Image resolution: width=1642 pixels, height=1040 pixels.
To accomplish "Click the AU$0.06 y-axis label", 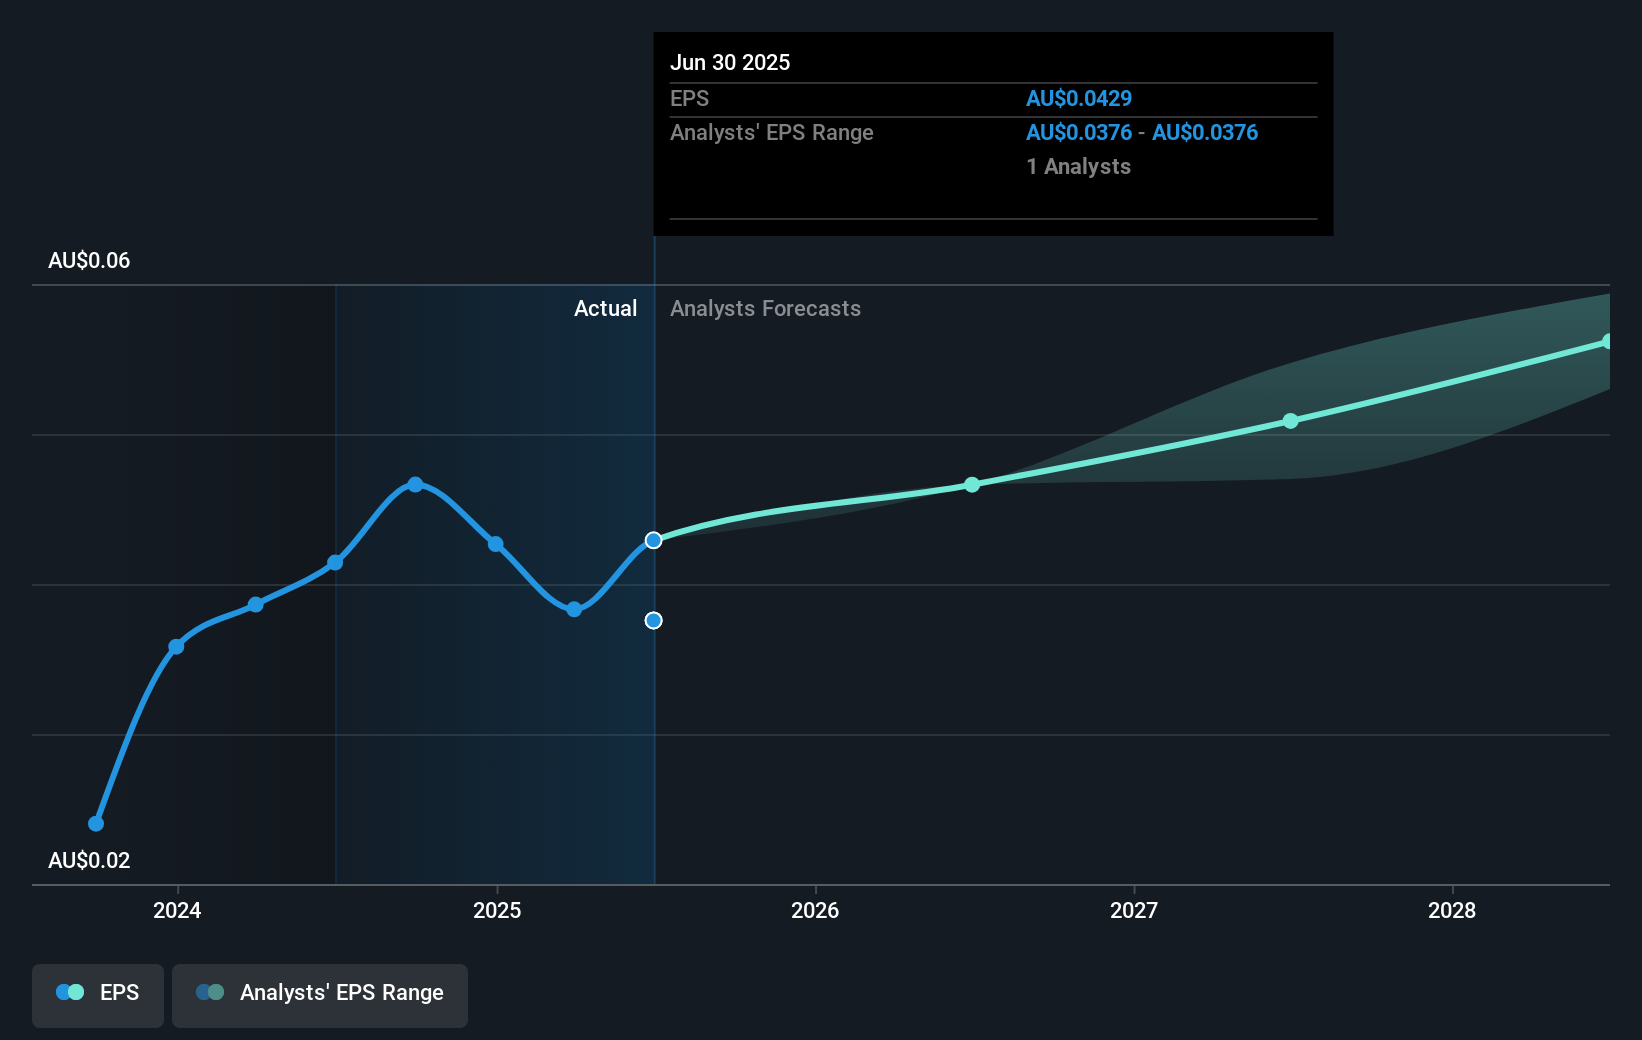I will click(89, 261).
